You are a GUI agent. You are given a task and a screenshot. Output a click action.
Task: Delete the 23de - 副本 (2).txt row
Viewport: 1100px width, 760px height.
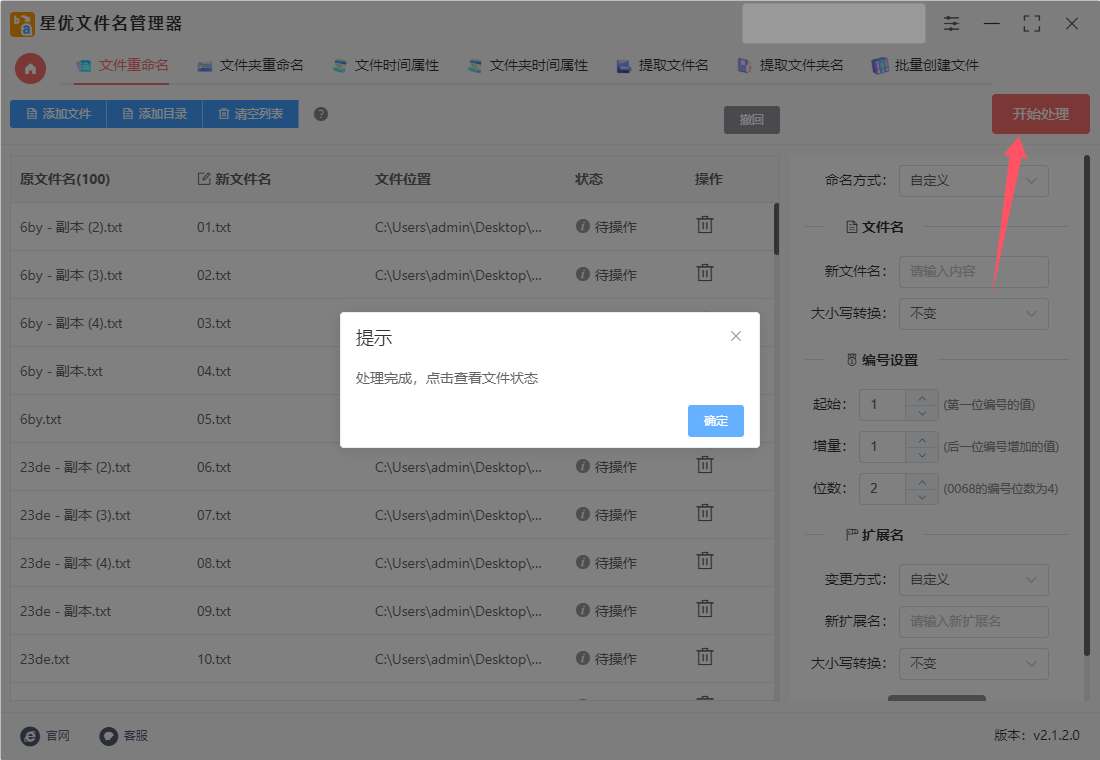coord(704,465)
